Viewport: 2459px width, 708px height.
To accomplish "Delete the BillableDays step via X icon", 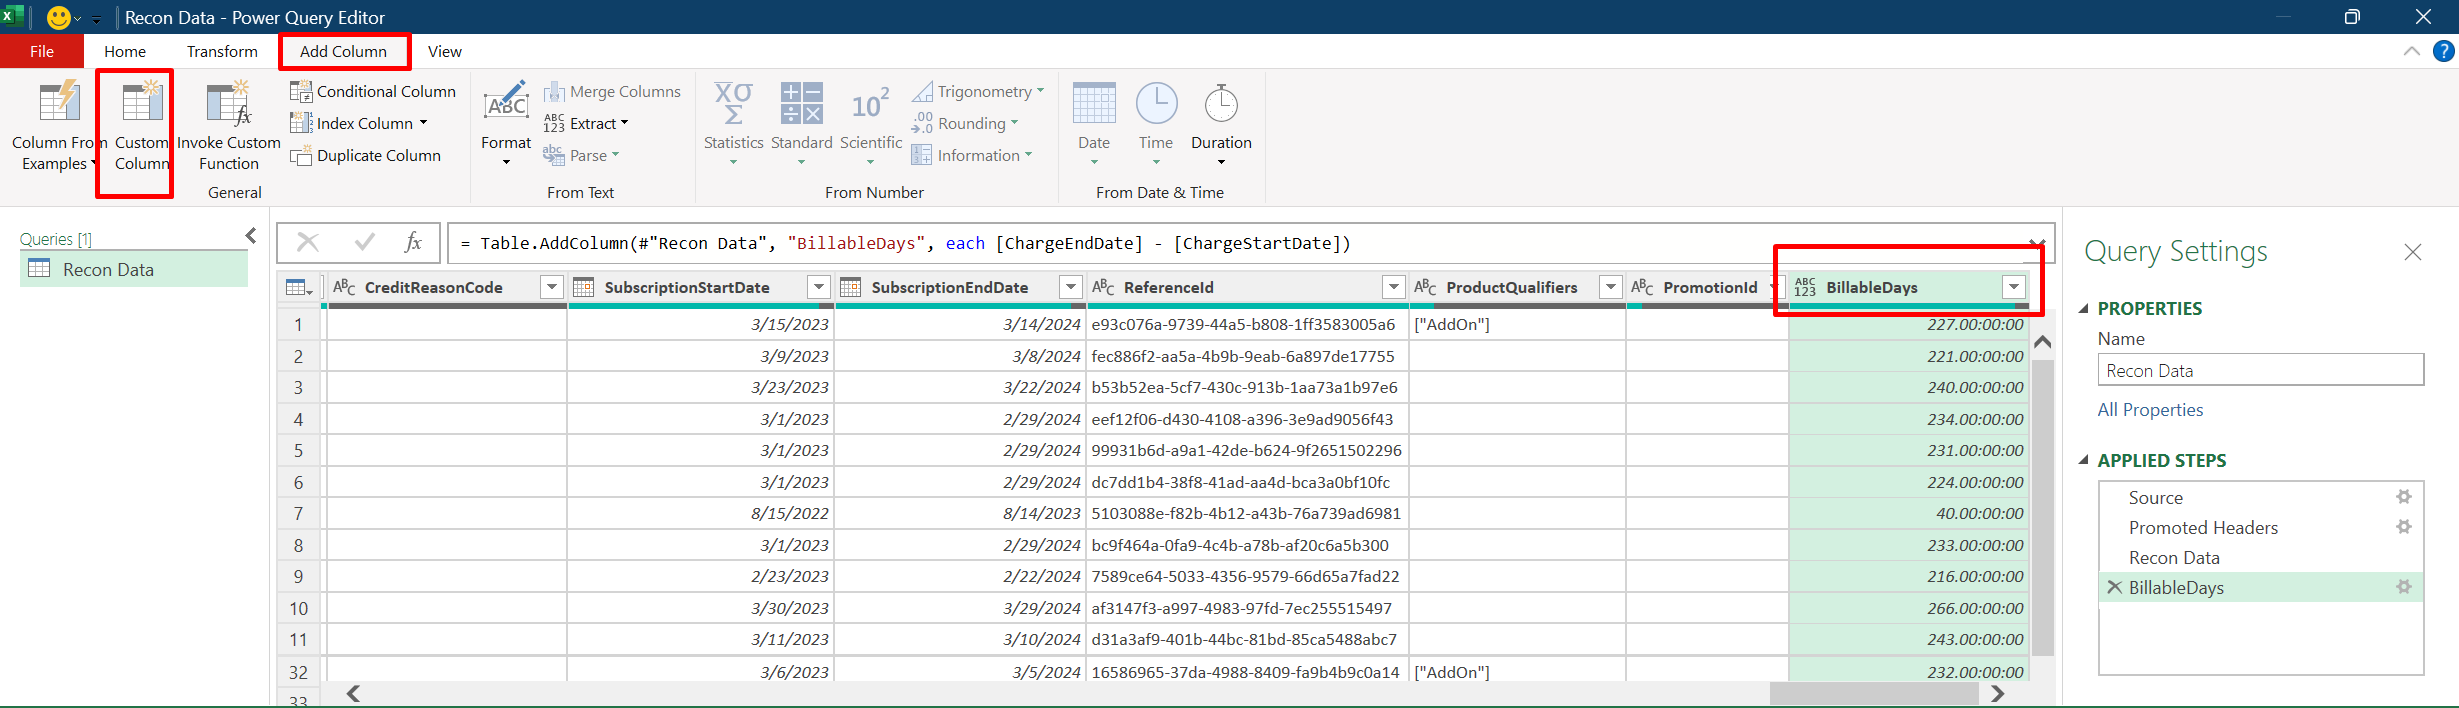I will pyautogui.click(x=2114, y=587).
